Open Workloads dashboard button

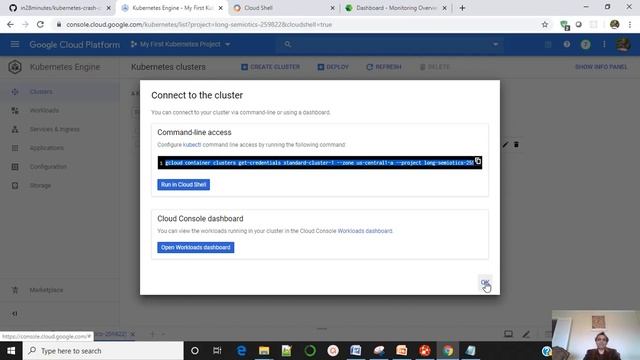point(196,247)
